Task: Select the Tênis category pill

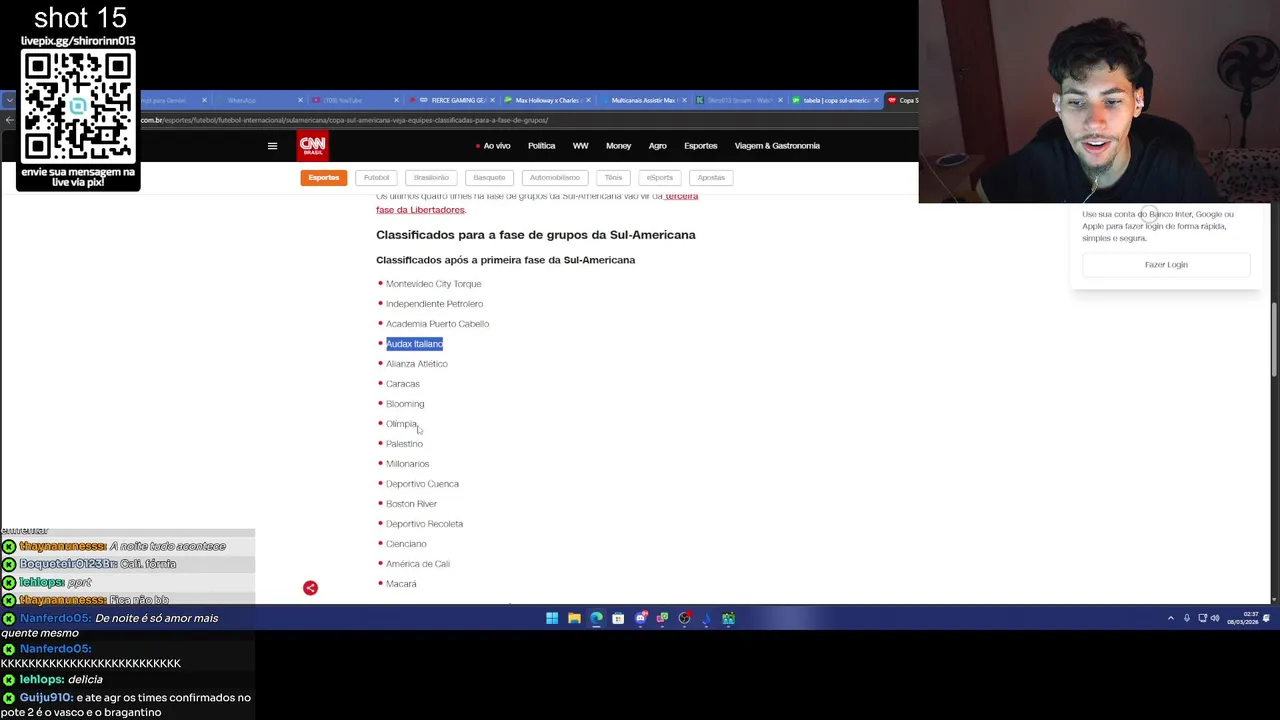Action: click(613, 178)
